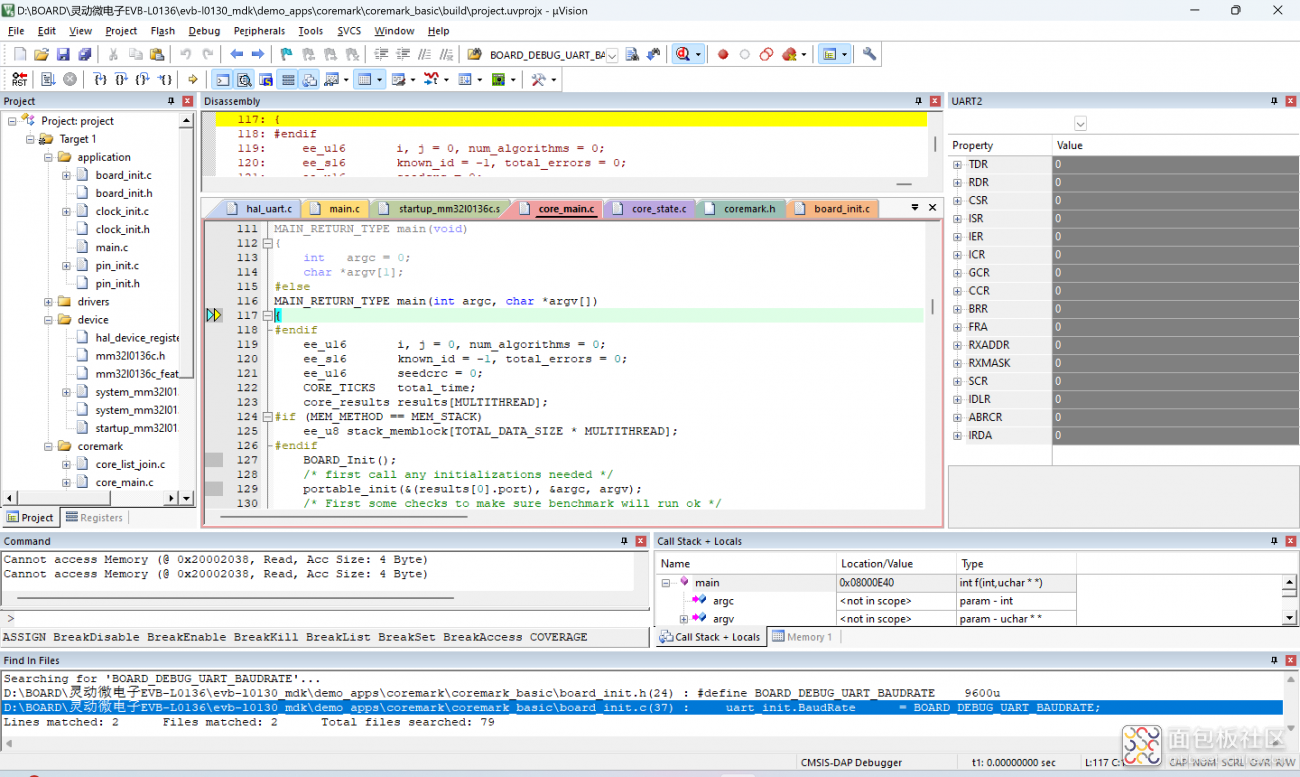Image resolution: width=1300 pixels, height=777 pixels.
Task: Click the editor tab list dropdown arrow
Action: 914,207
